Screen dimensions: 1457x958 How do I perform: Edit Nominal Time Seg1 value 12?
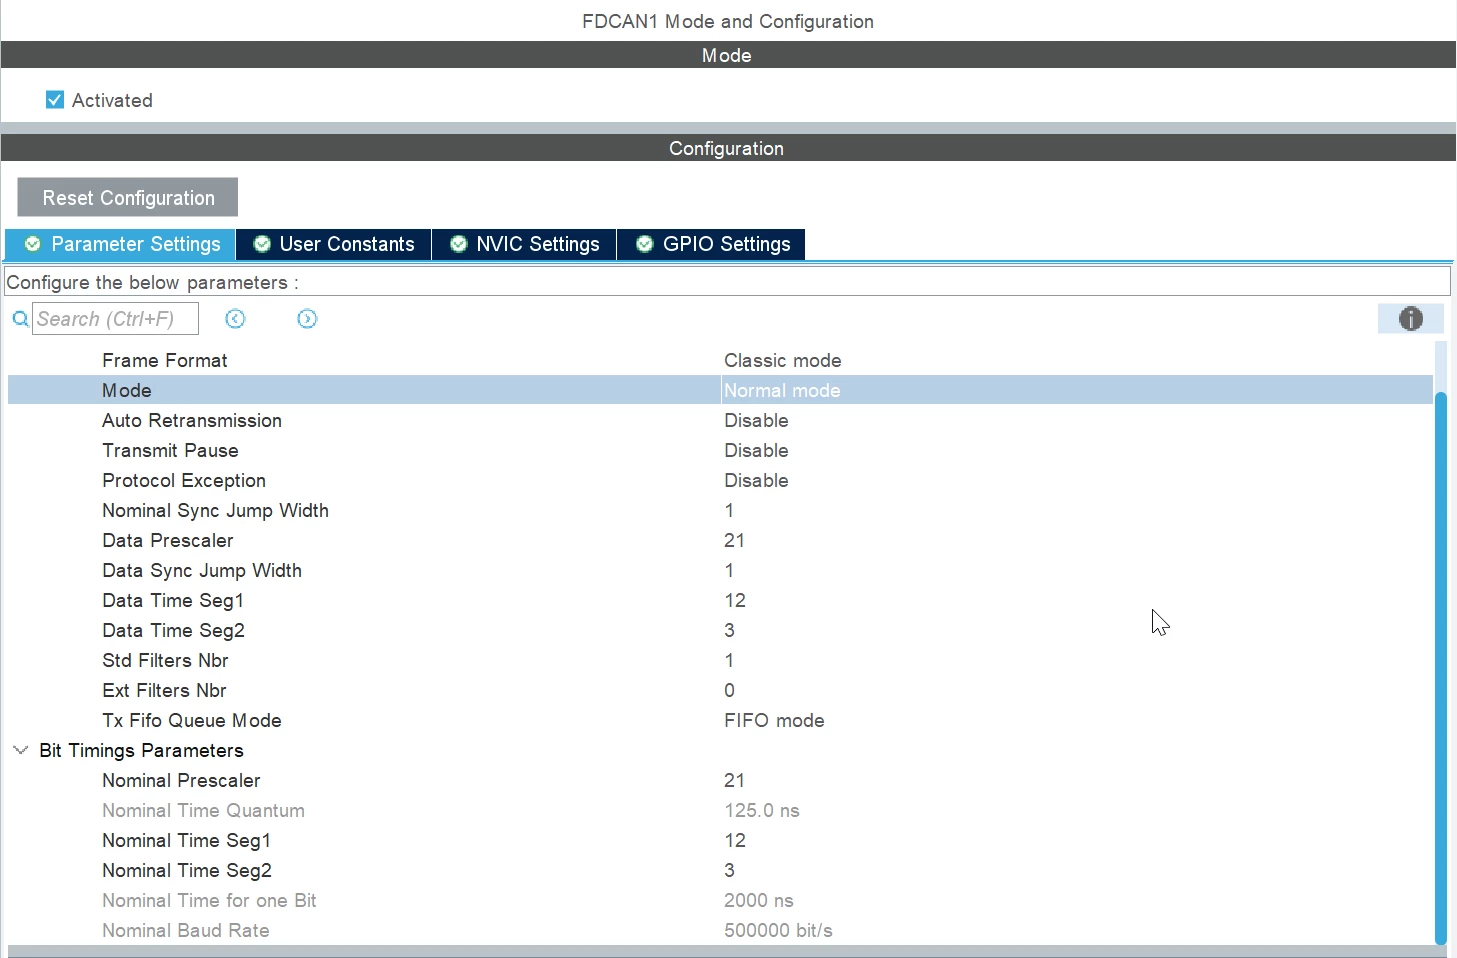point(735,840)
